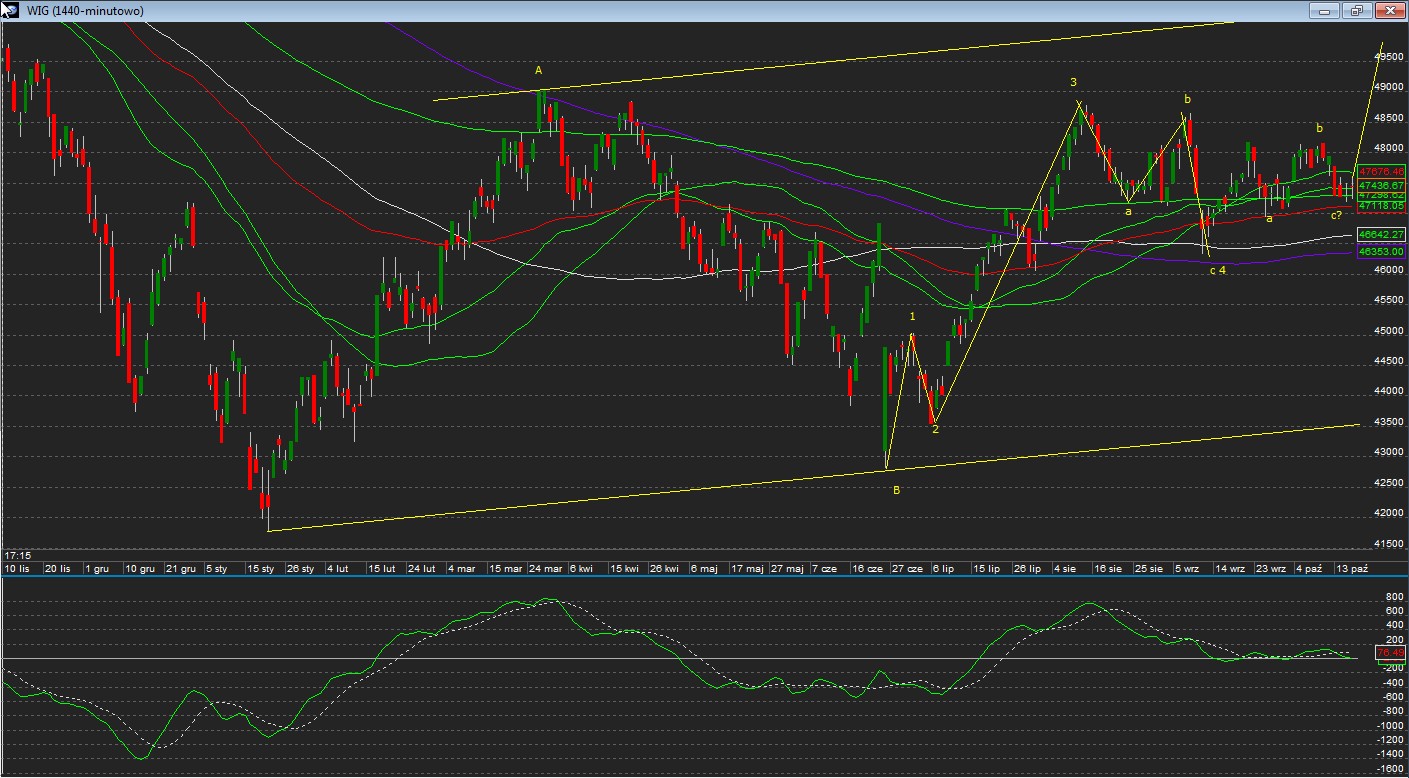This screenshot has height=778, width=1409.
Task: Click the '24 mar' date on time axis
Action: (545, 568)
